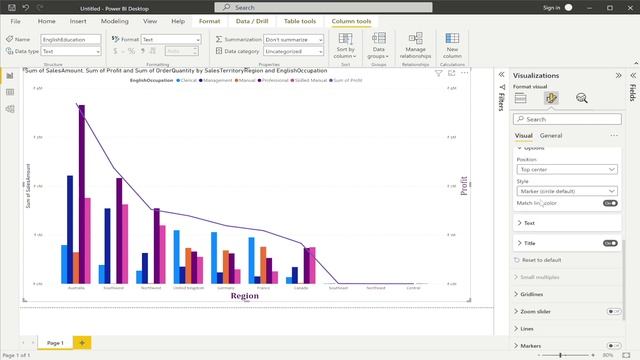Image resolution: width=640 pixels, height=360 pixels.
Task: Open the Analytics magnifier icon
Action: pos(582,98)
